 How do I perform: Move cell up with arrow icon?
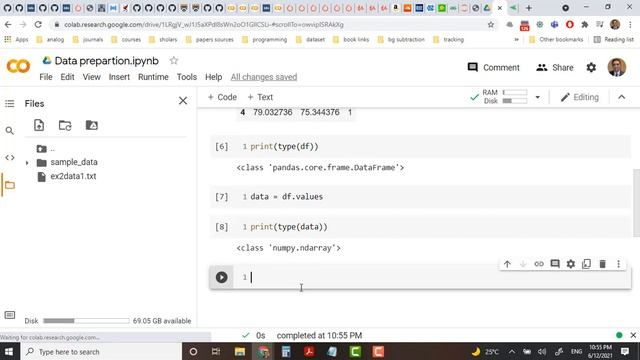(507, 264)
